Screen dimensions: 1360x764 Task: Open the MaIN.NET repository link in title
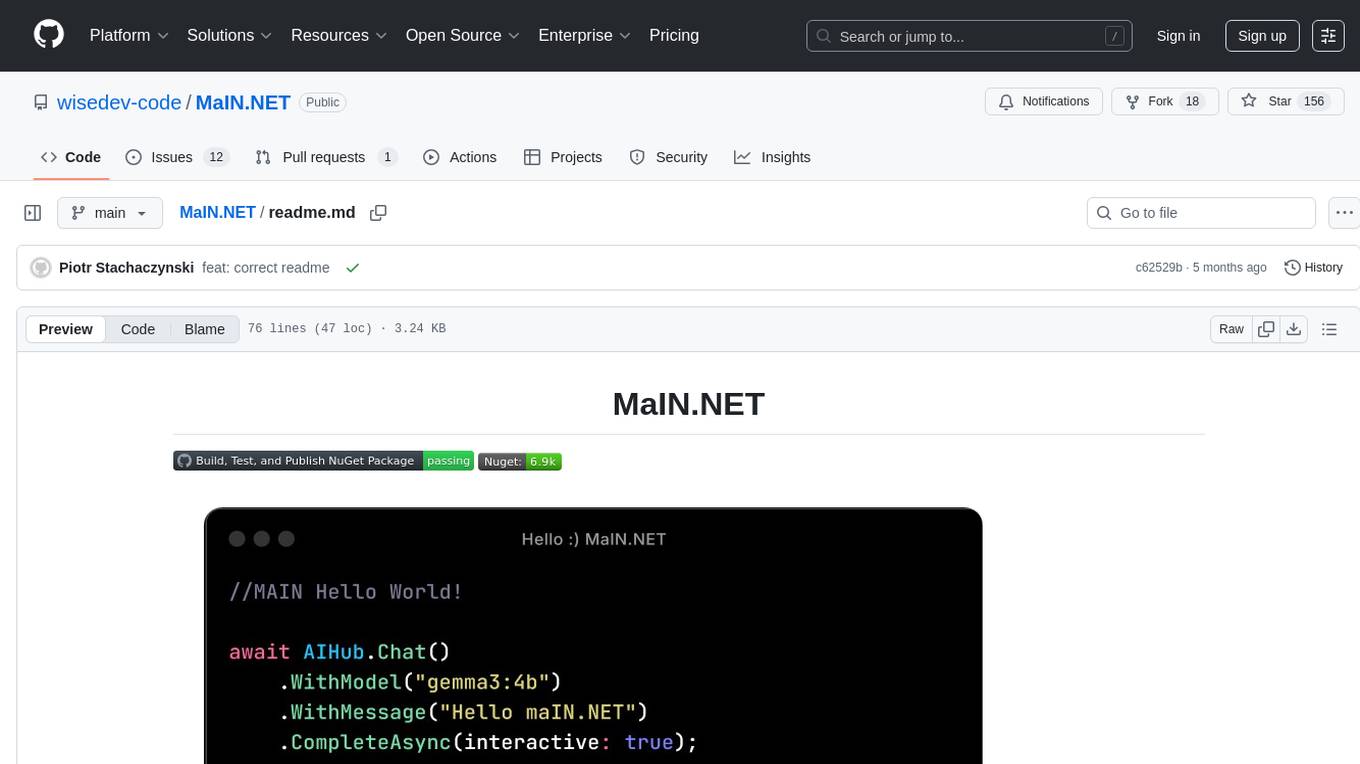tap(243, 102)
